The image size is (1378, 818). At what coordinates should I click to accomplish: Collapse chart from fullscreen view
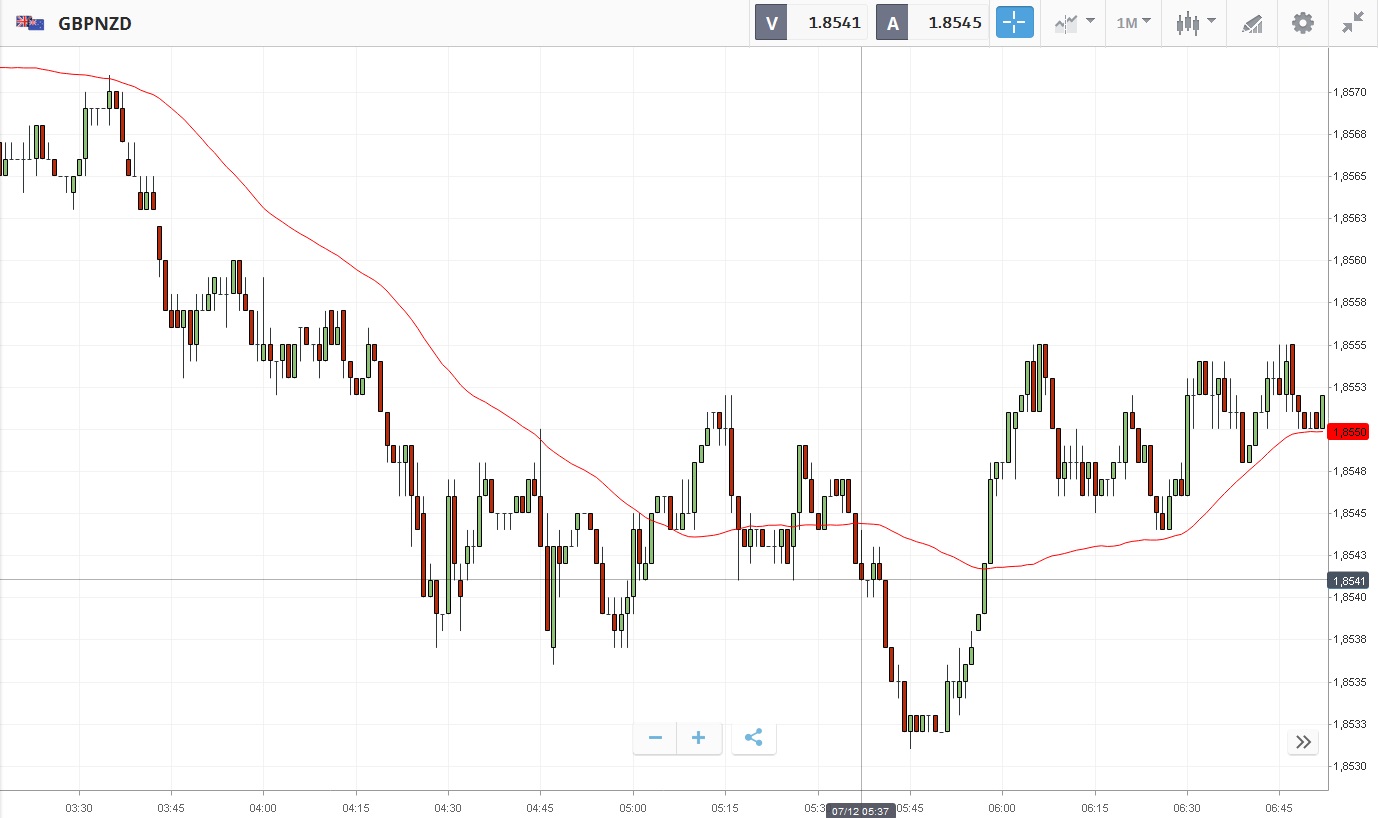(1353, 22)
